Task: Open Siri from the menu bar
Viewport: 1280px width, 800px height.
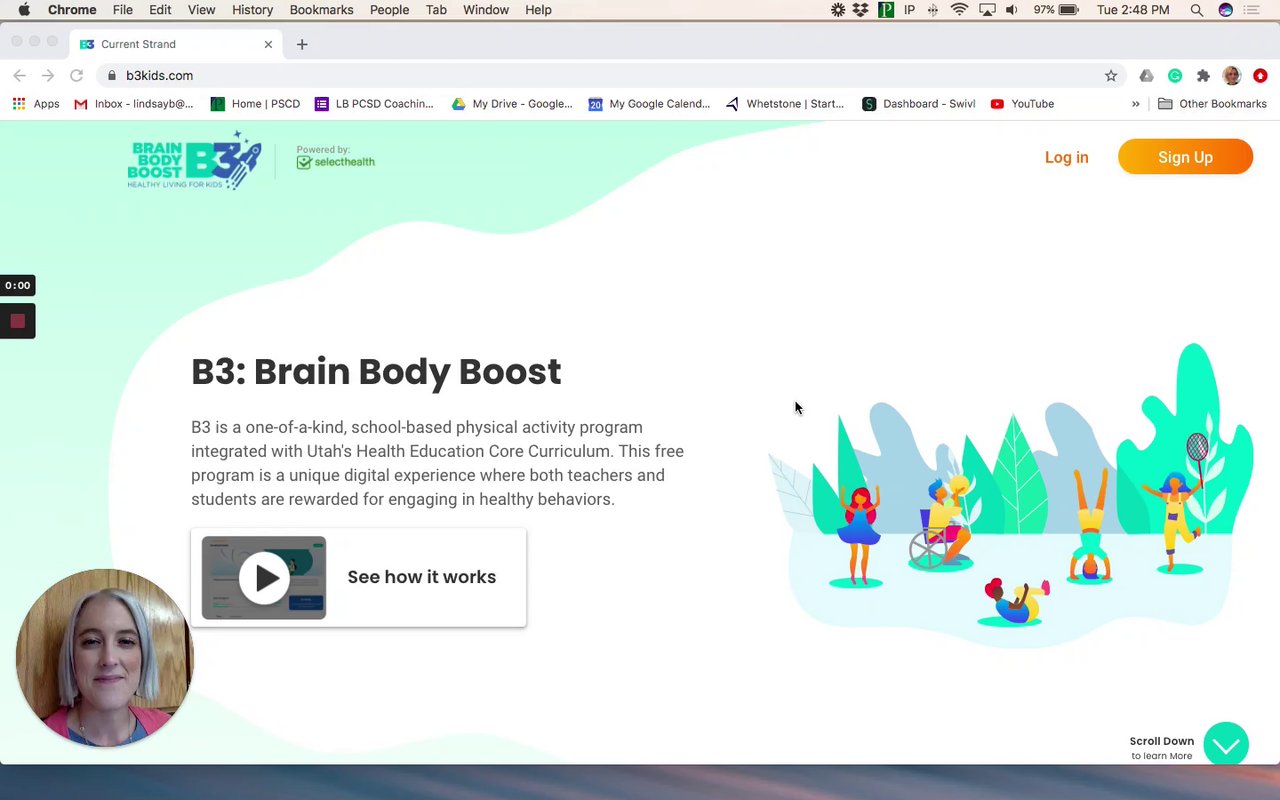Action: point(1226,10)
